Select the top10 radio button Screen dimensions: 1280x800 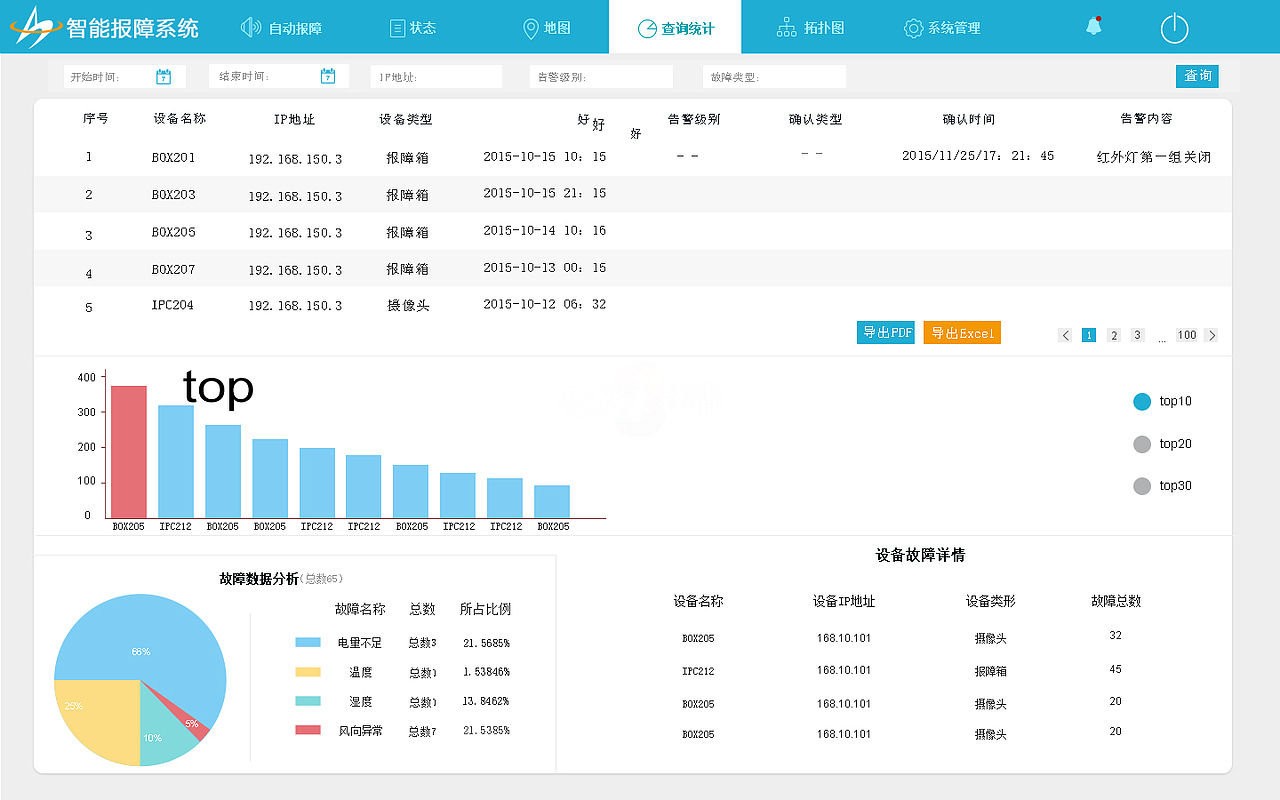(x=1141, y=401)
